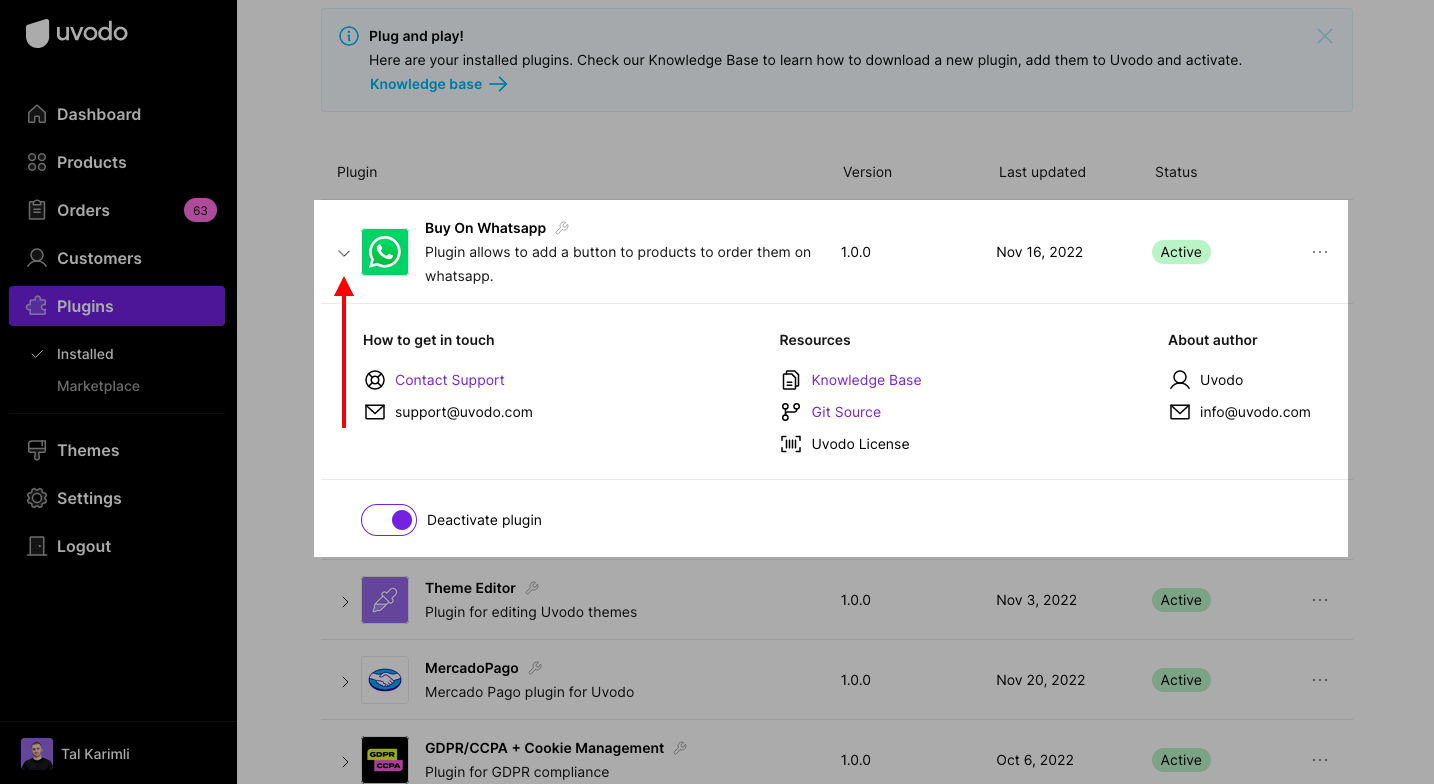Open Tal Karimli user avatar
Screen dimensions: 1434x784
point(37,754)
